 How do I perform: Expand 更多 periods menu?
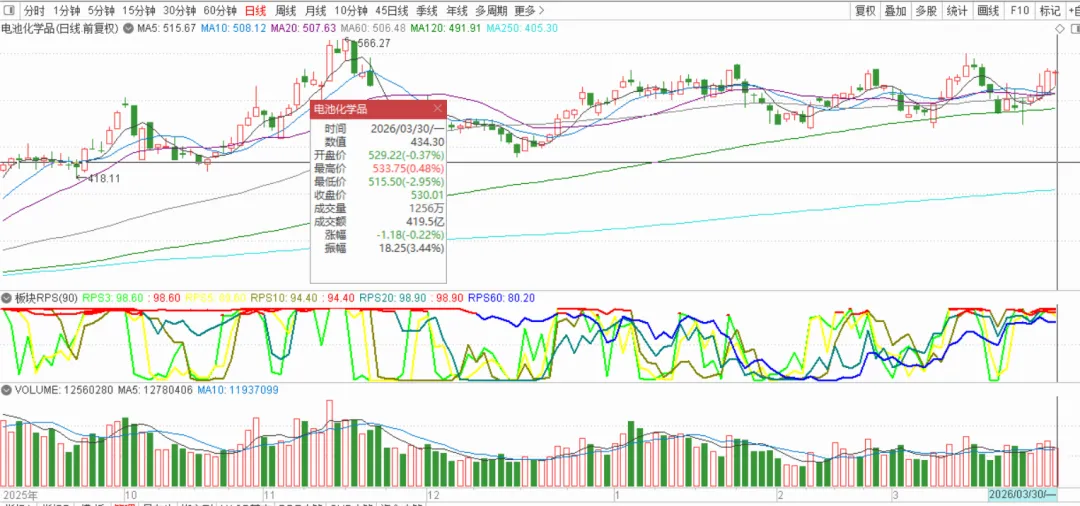pyautogui.click(x=529, y=11)
